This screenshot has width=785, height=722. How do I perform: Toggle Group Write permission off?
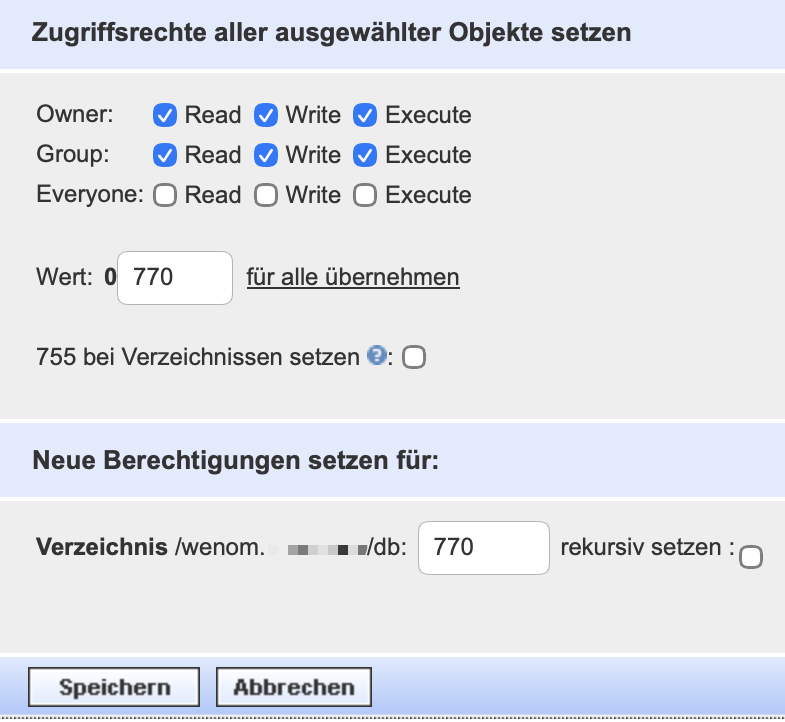[x=265, y=156]
